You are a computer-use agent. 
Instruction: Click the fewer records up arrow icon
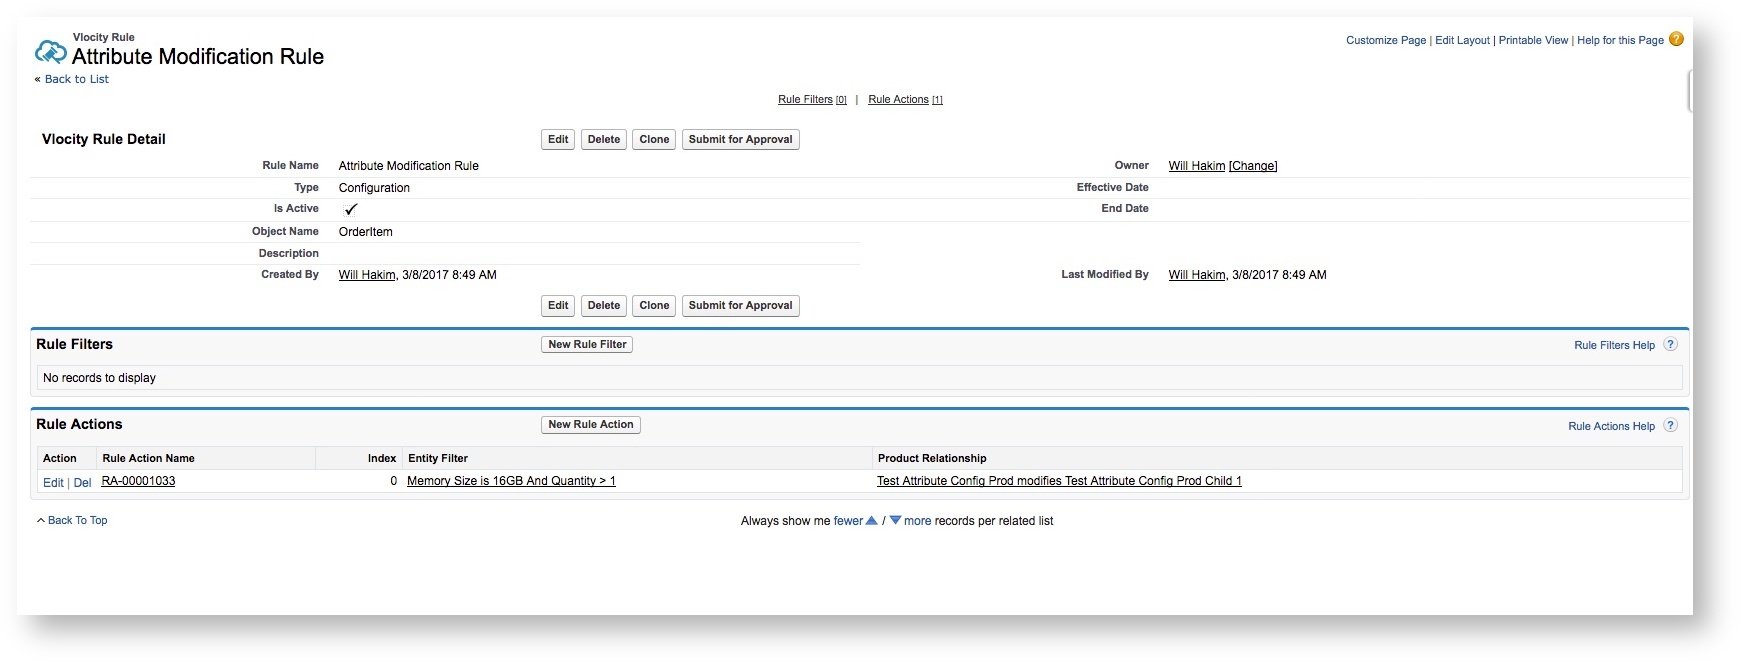coord(871,520)
